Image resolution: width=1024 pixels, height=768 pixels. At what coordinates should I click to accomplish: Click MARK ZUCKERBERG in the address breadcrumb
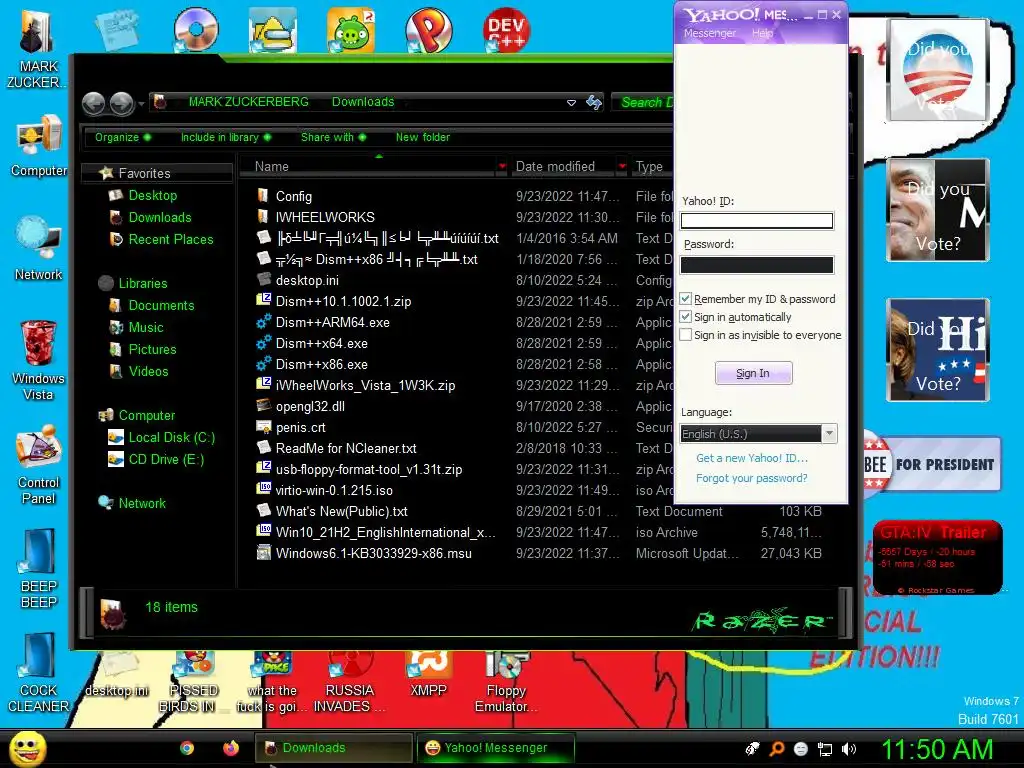[x=249, y=102]
